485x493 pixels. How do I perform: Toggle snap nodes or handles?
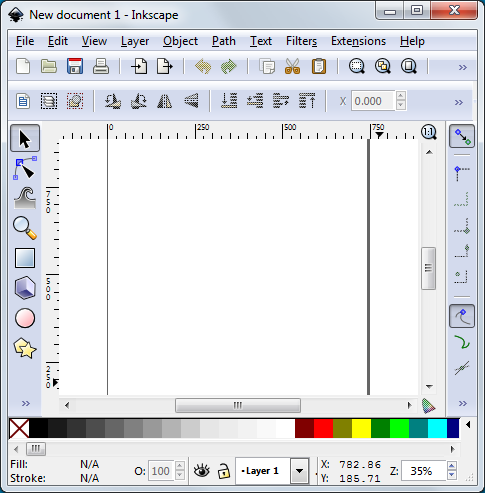click(x=462, y=316)
